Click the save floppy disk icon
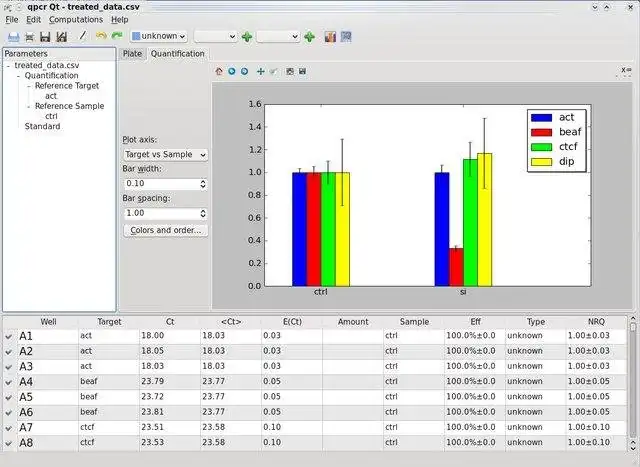640x467 pixels. click(45, 37)
